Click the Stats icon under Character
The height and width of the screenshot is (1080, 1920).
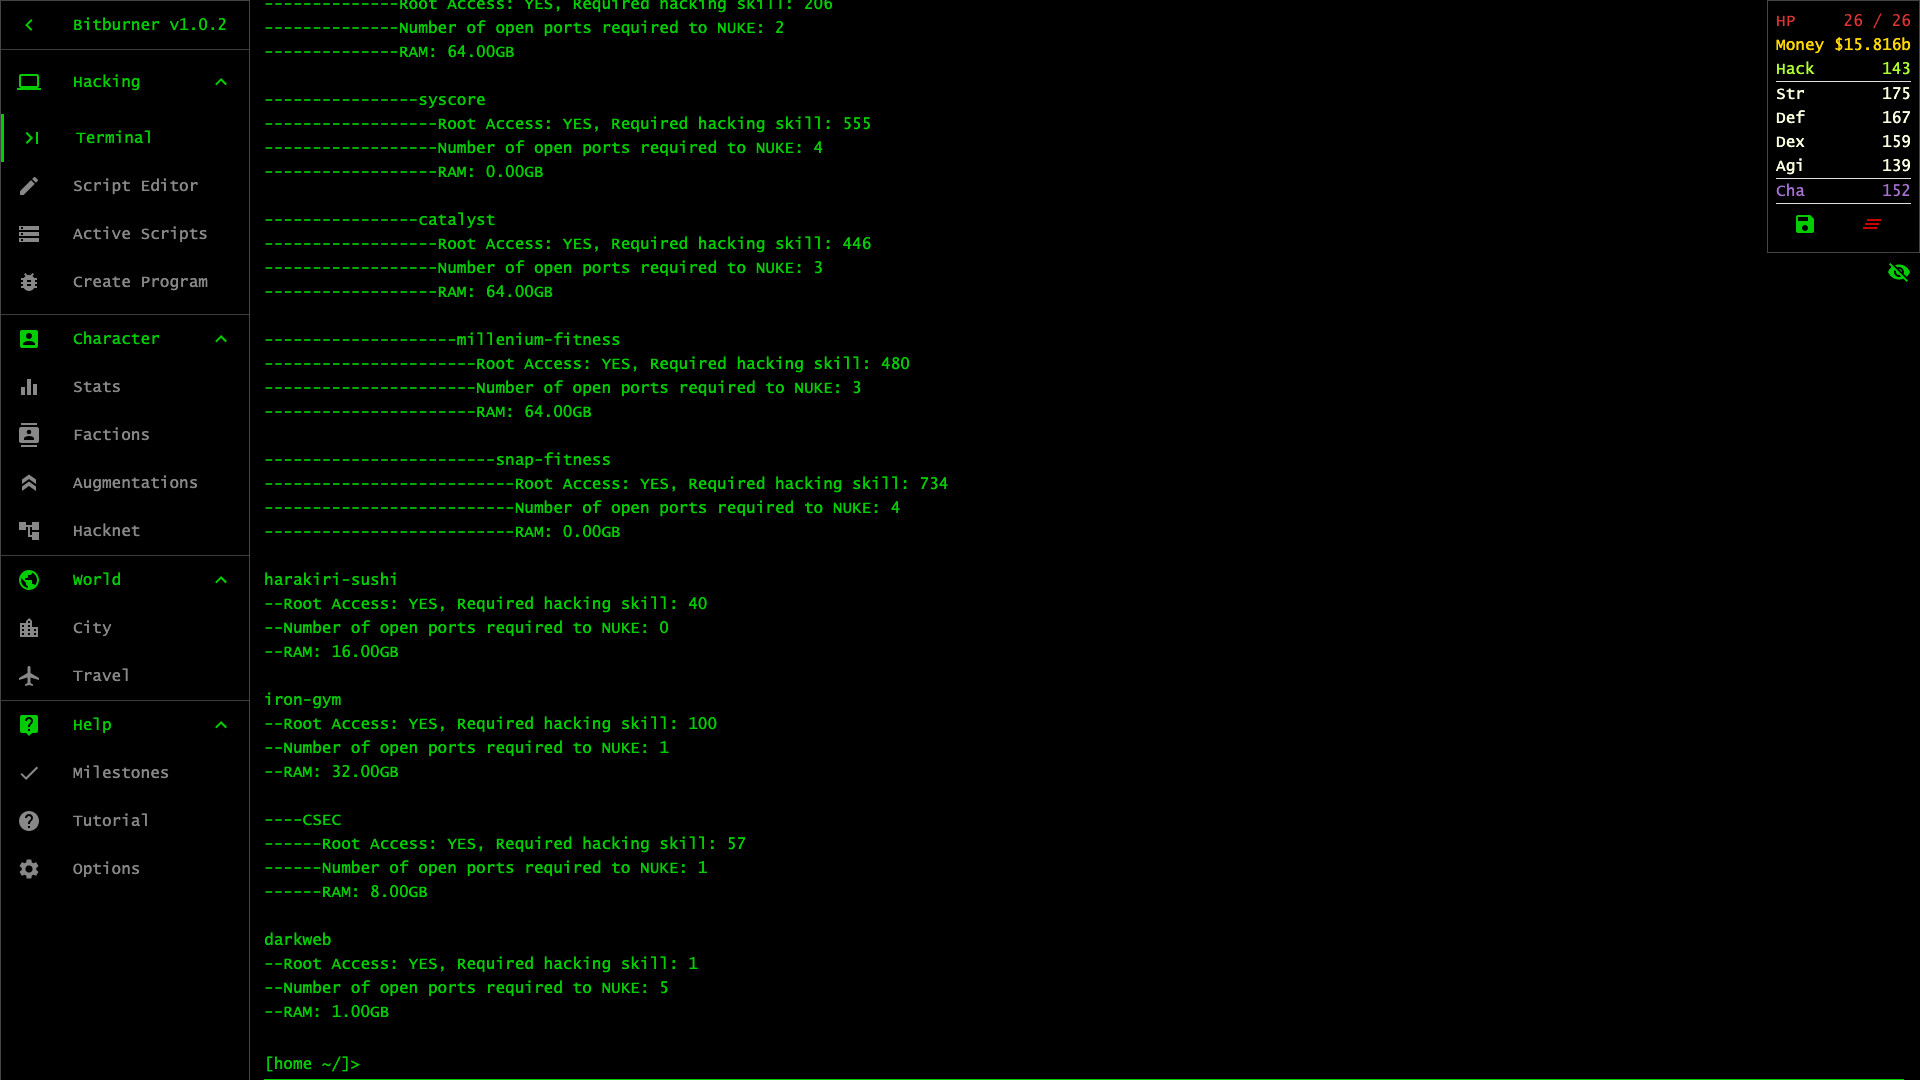pos(29,386)
